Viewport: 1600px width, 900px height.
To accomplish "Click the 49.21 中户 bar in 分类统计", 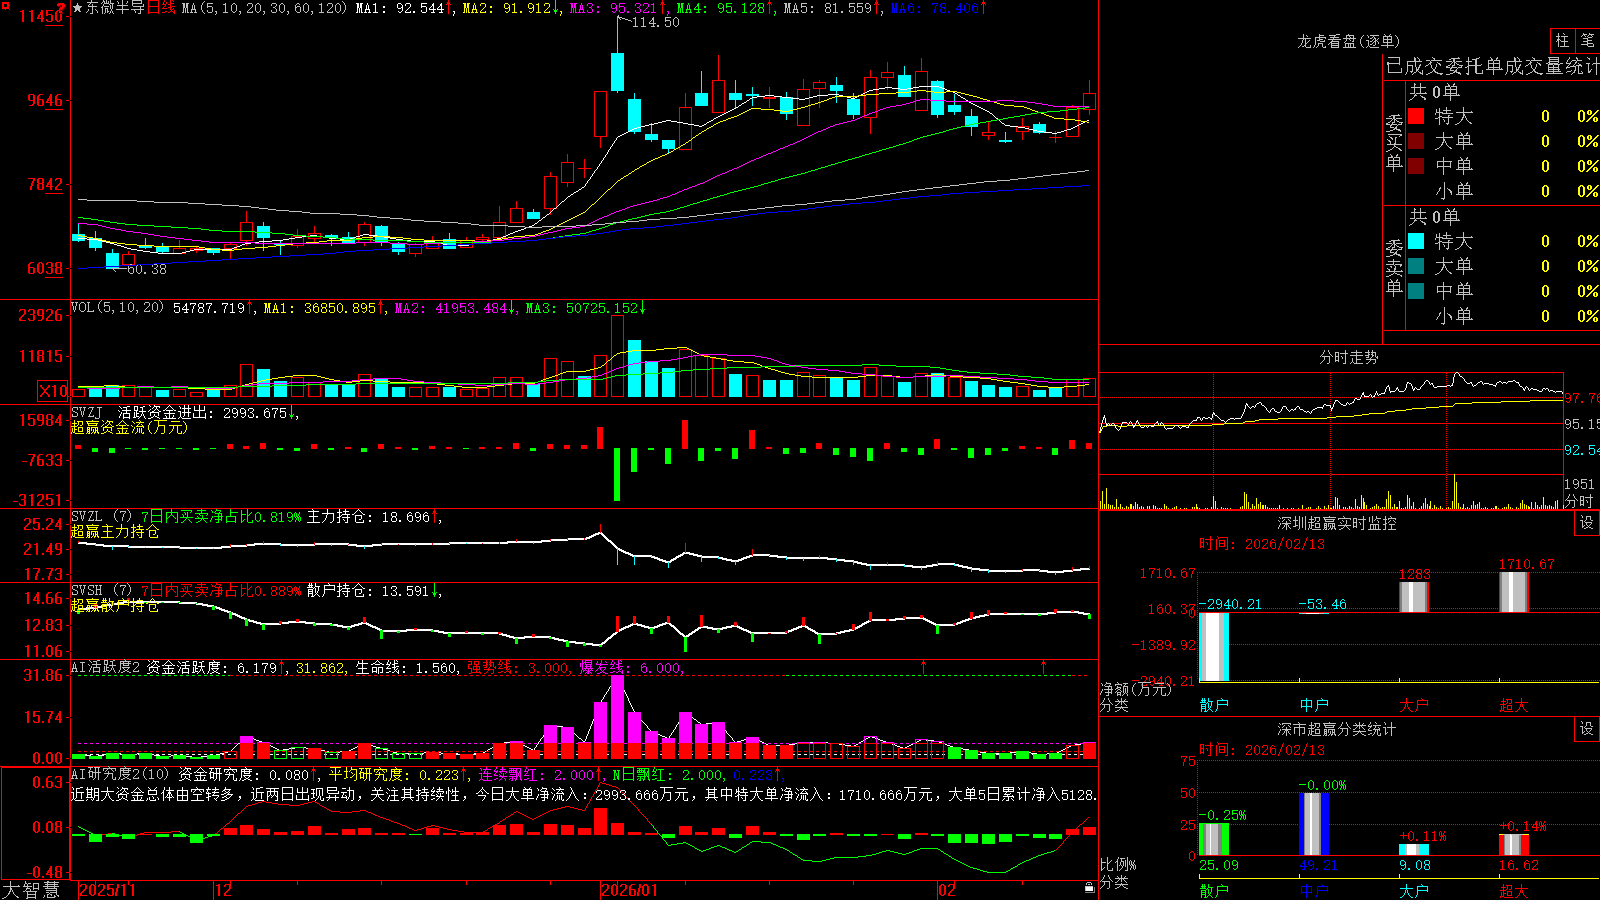I will (x=1314, y=824).
